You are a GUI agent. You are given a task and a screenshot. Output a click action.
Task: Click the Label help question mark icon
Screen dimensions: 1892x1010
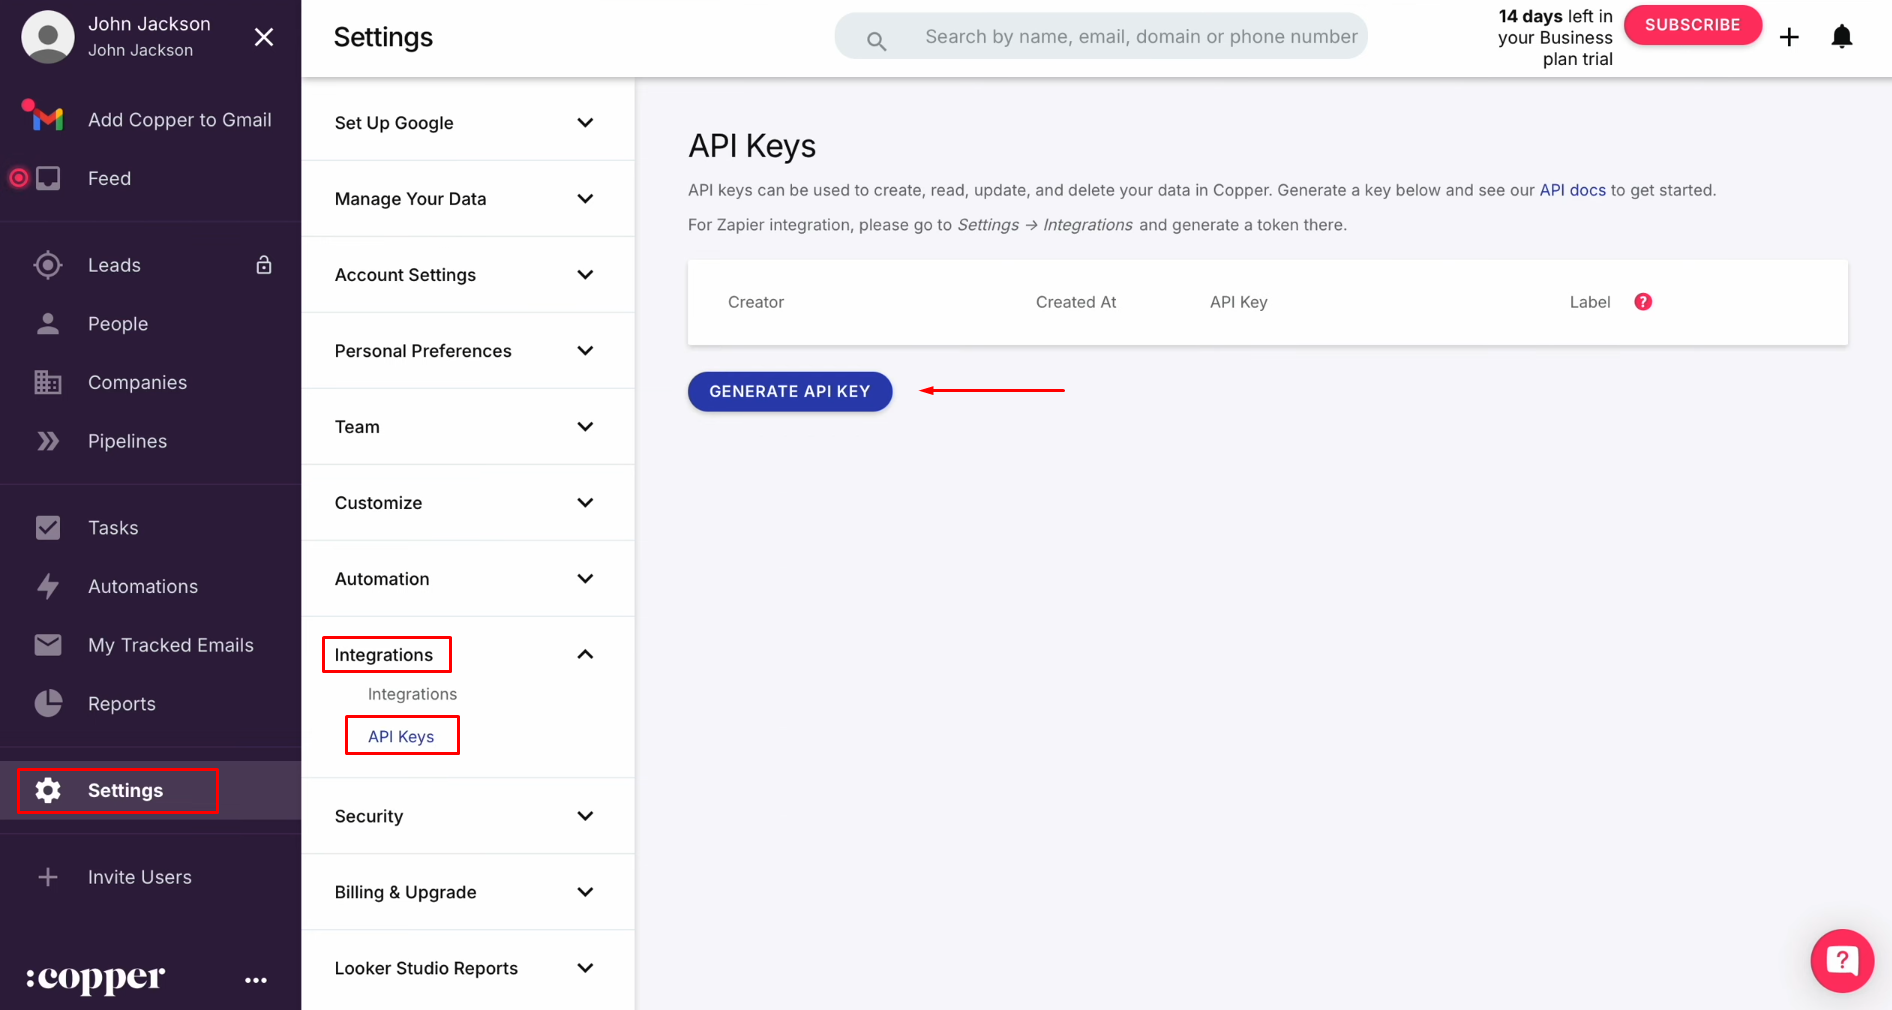click(x=1643, y=302)
